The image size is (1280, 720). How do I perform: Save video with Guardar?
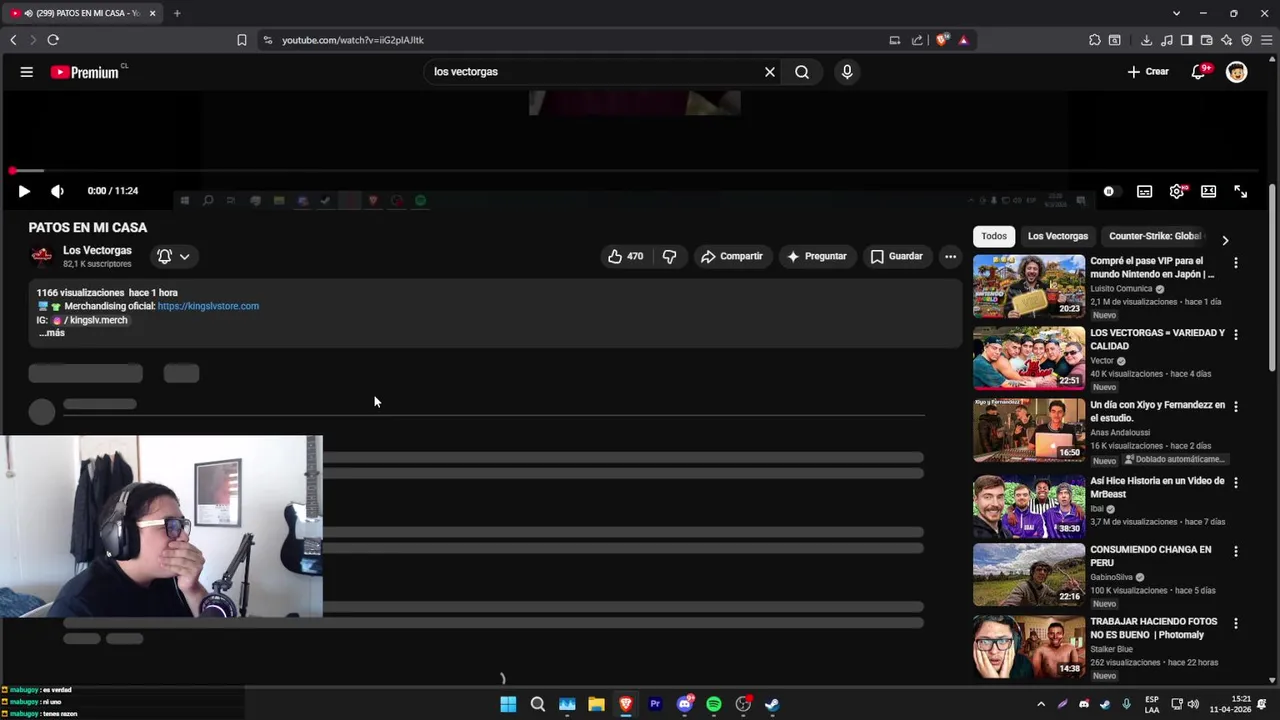coord(897,257)
